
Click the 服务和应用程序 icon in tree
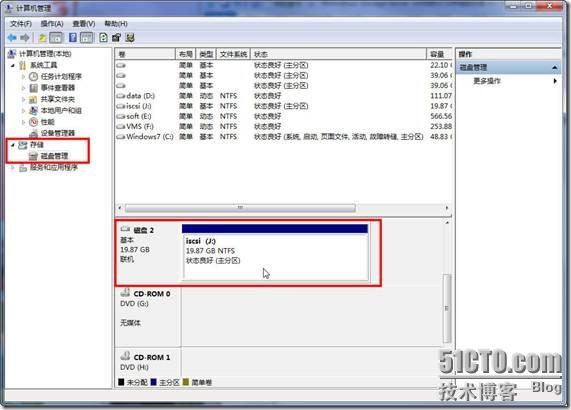click(23, 167)
